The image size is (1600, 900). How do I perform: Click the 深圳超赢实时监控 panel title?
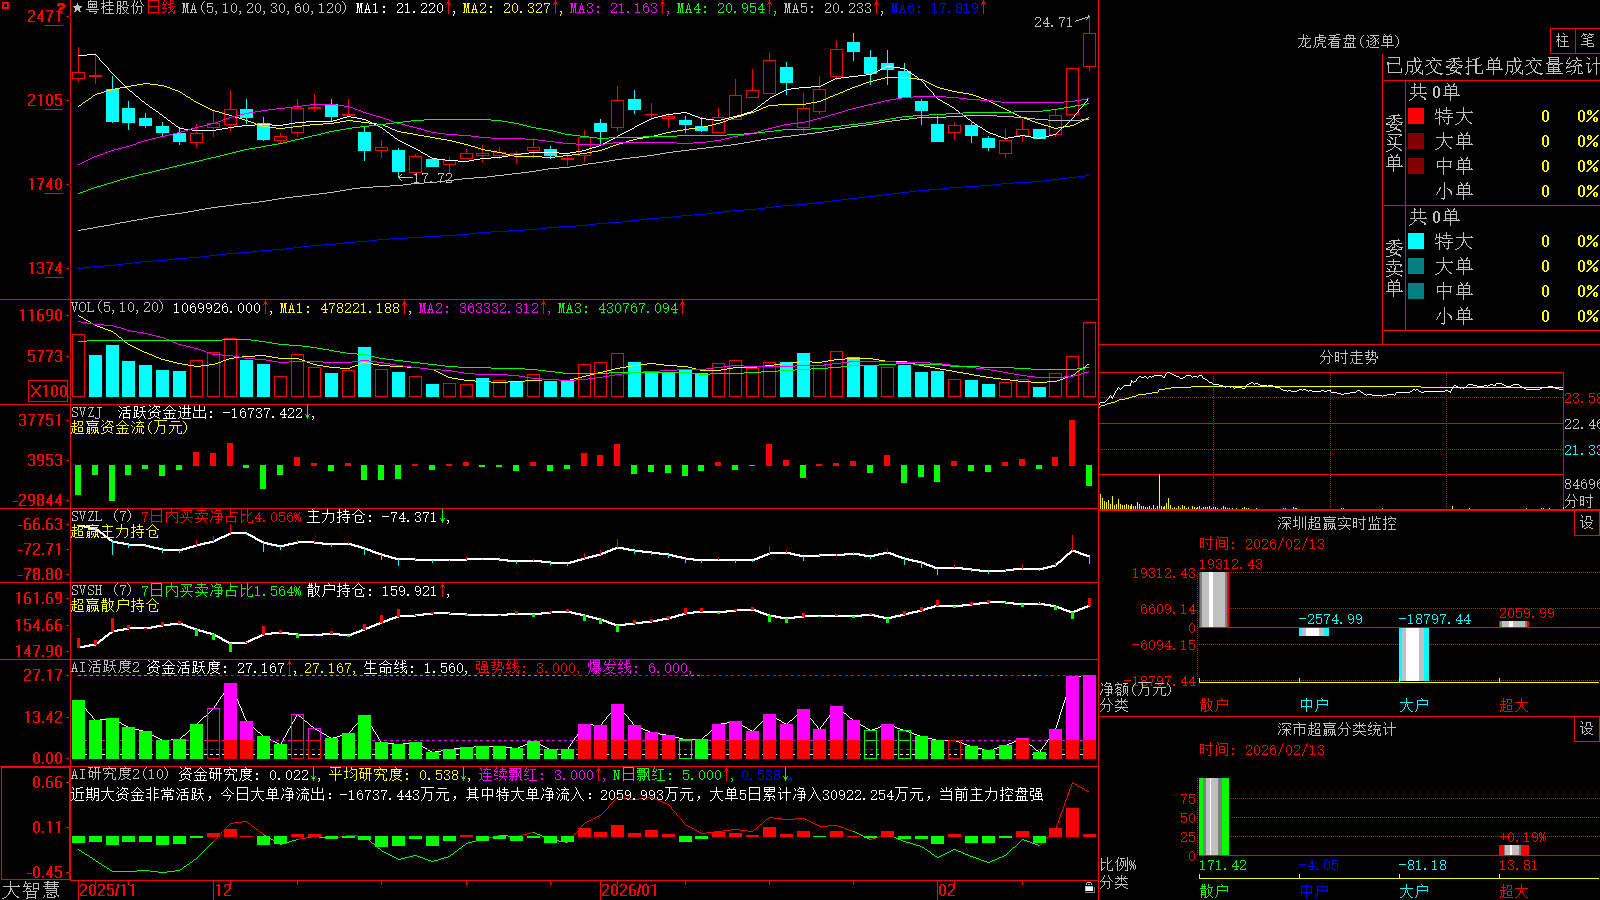[1337, 523]
